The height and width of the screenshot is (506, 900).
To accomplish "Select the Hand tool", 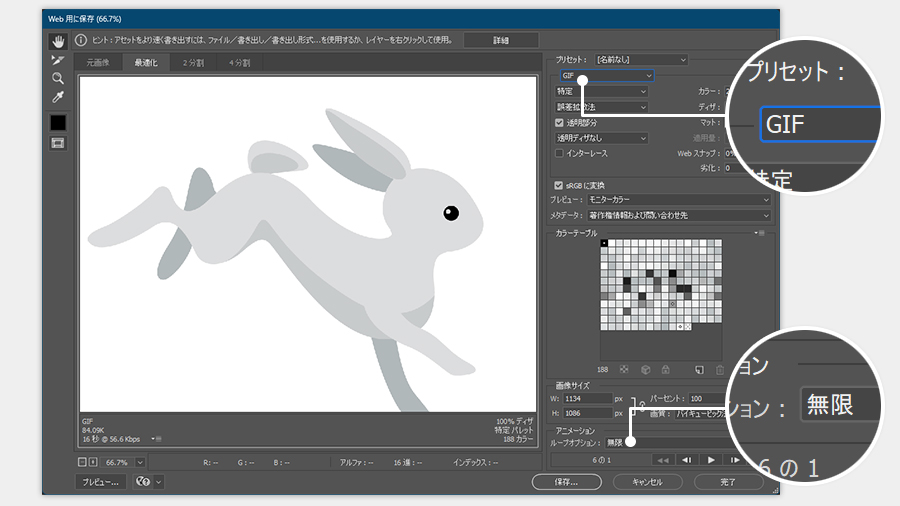I will (x=58, y=41).
